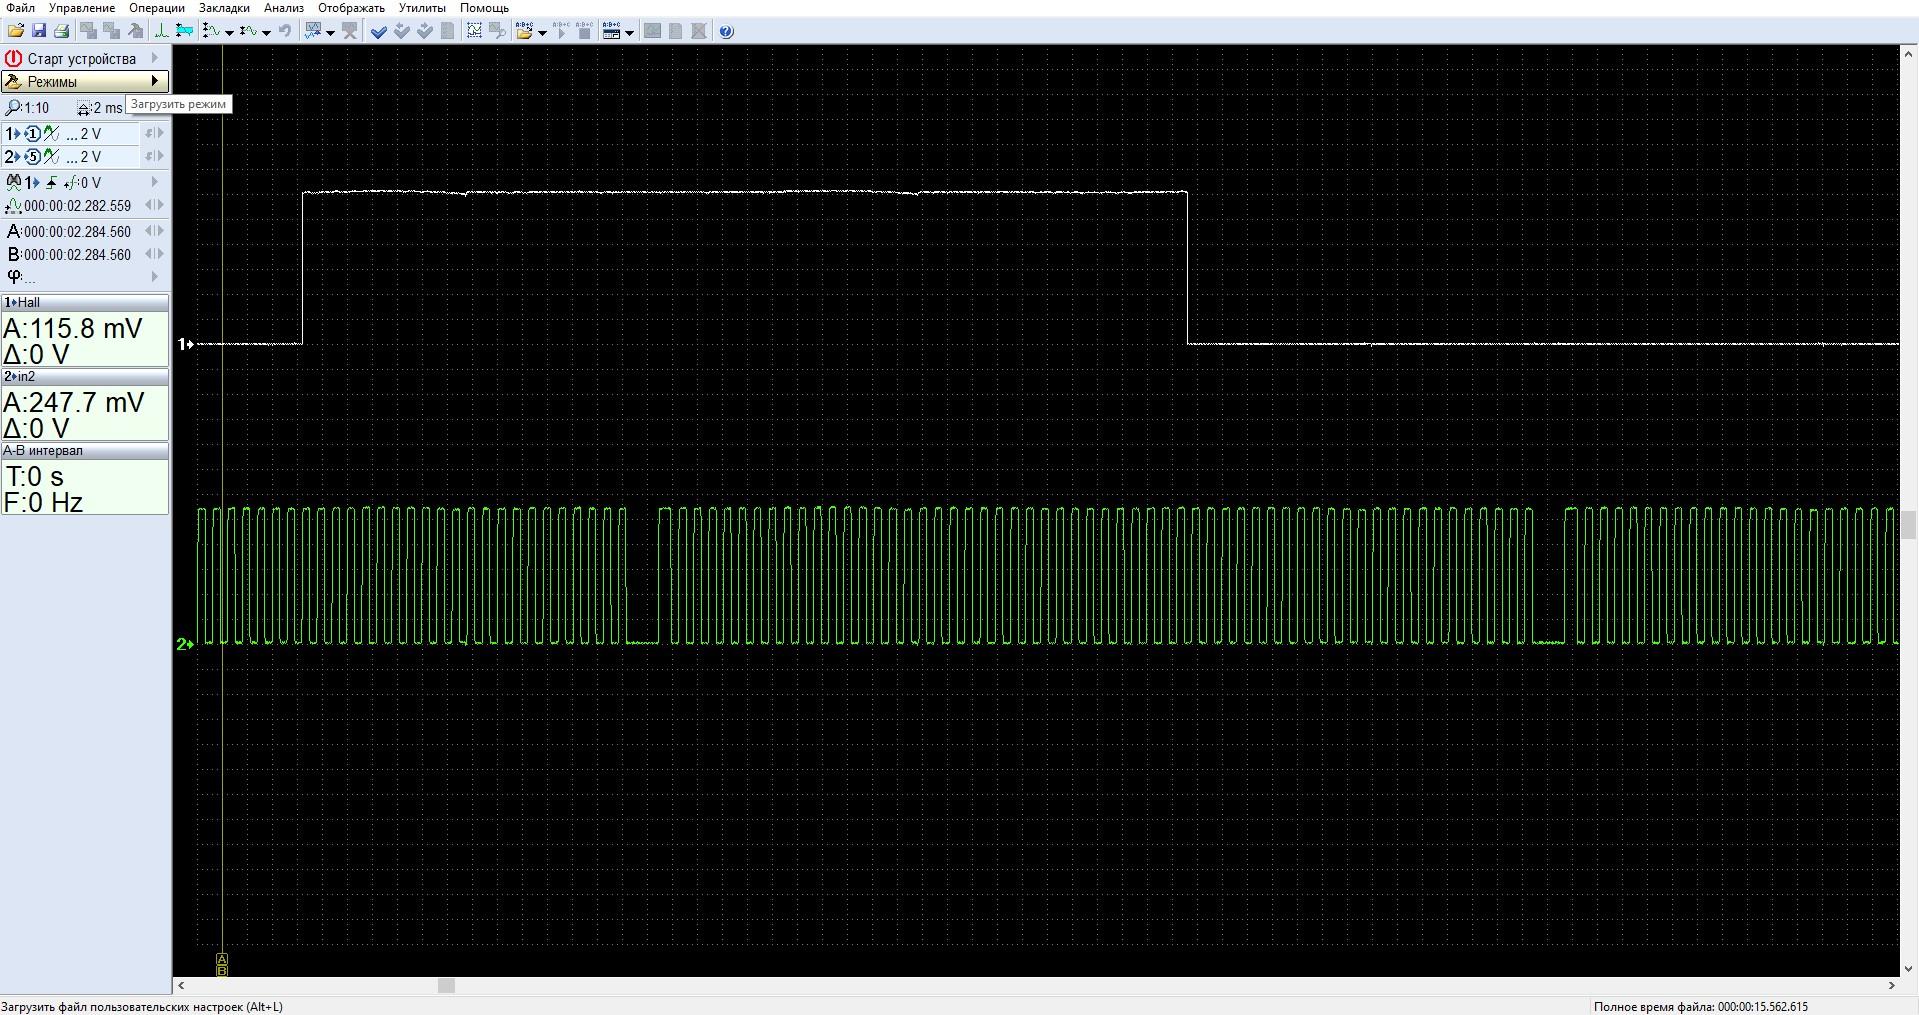Click the select waveform region icon
1919x1015 pixels.
coord(474,31)
